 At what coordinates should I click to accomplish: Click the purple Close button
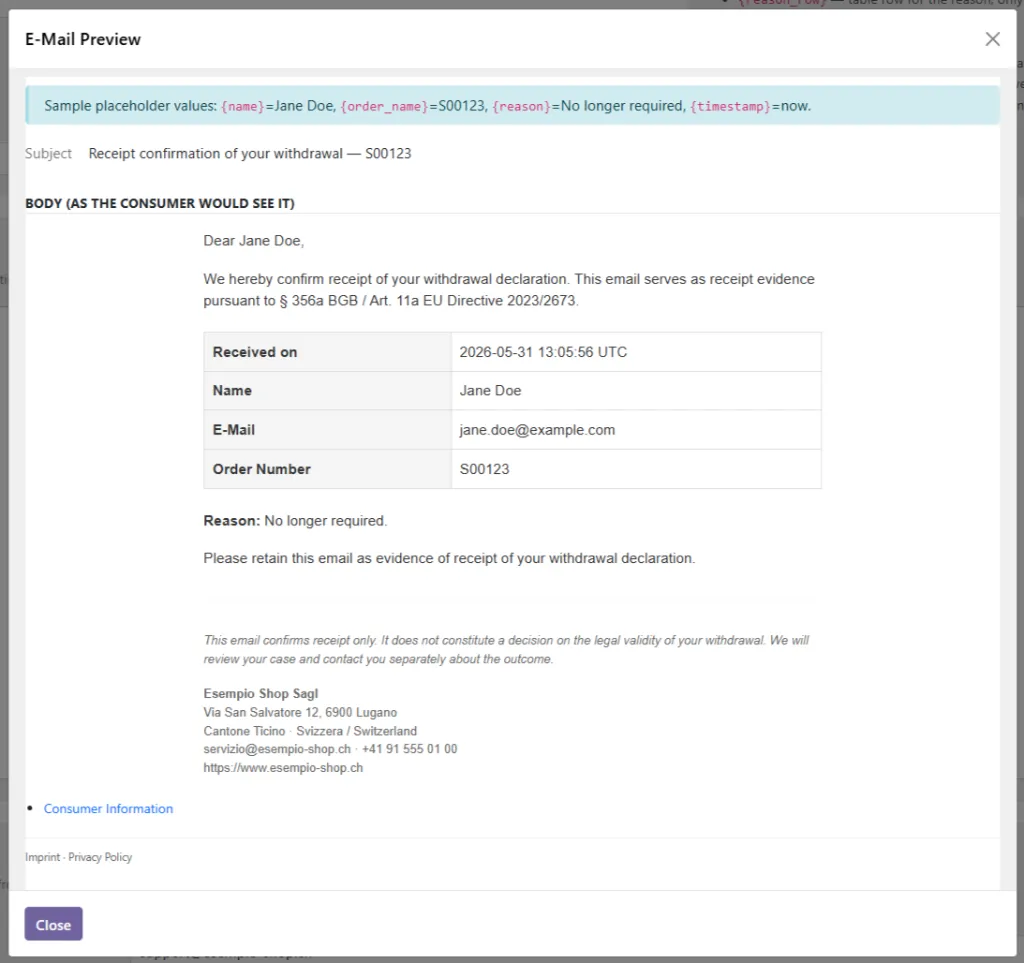pos(54,924)
